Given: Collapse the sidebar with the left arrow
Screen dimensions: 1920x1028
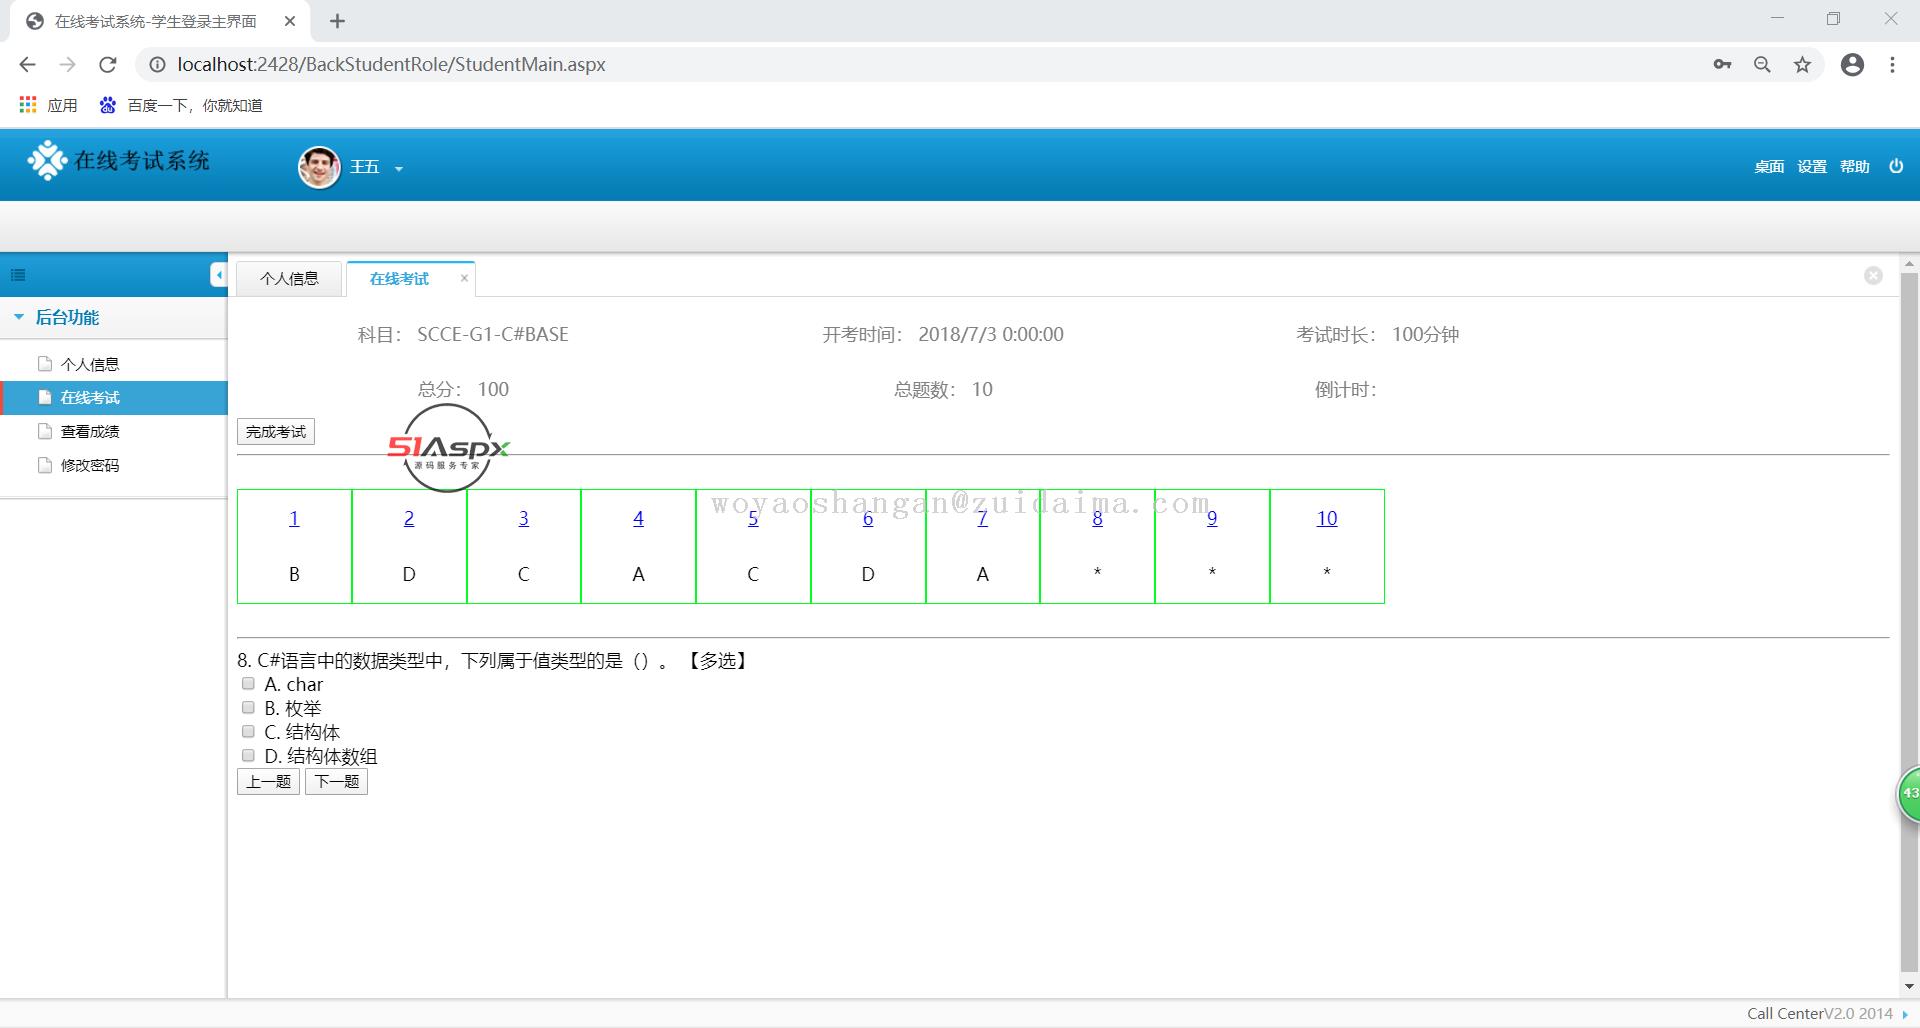Looking at the screenshot, I should (x=219, y=275).
